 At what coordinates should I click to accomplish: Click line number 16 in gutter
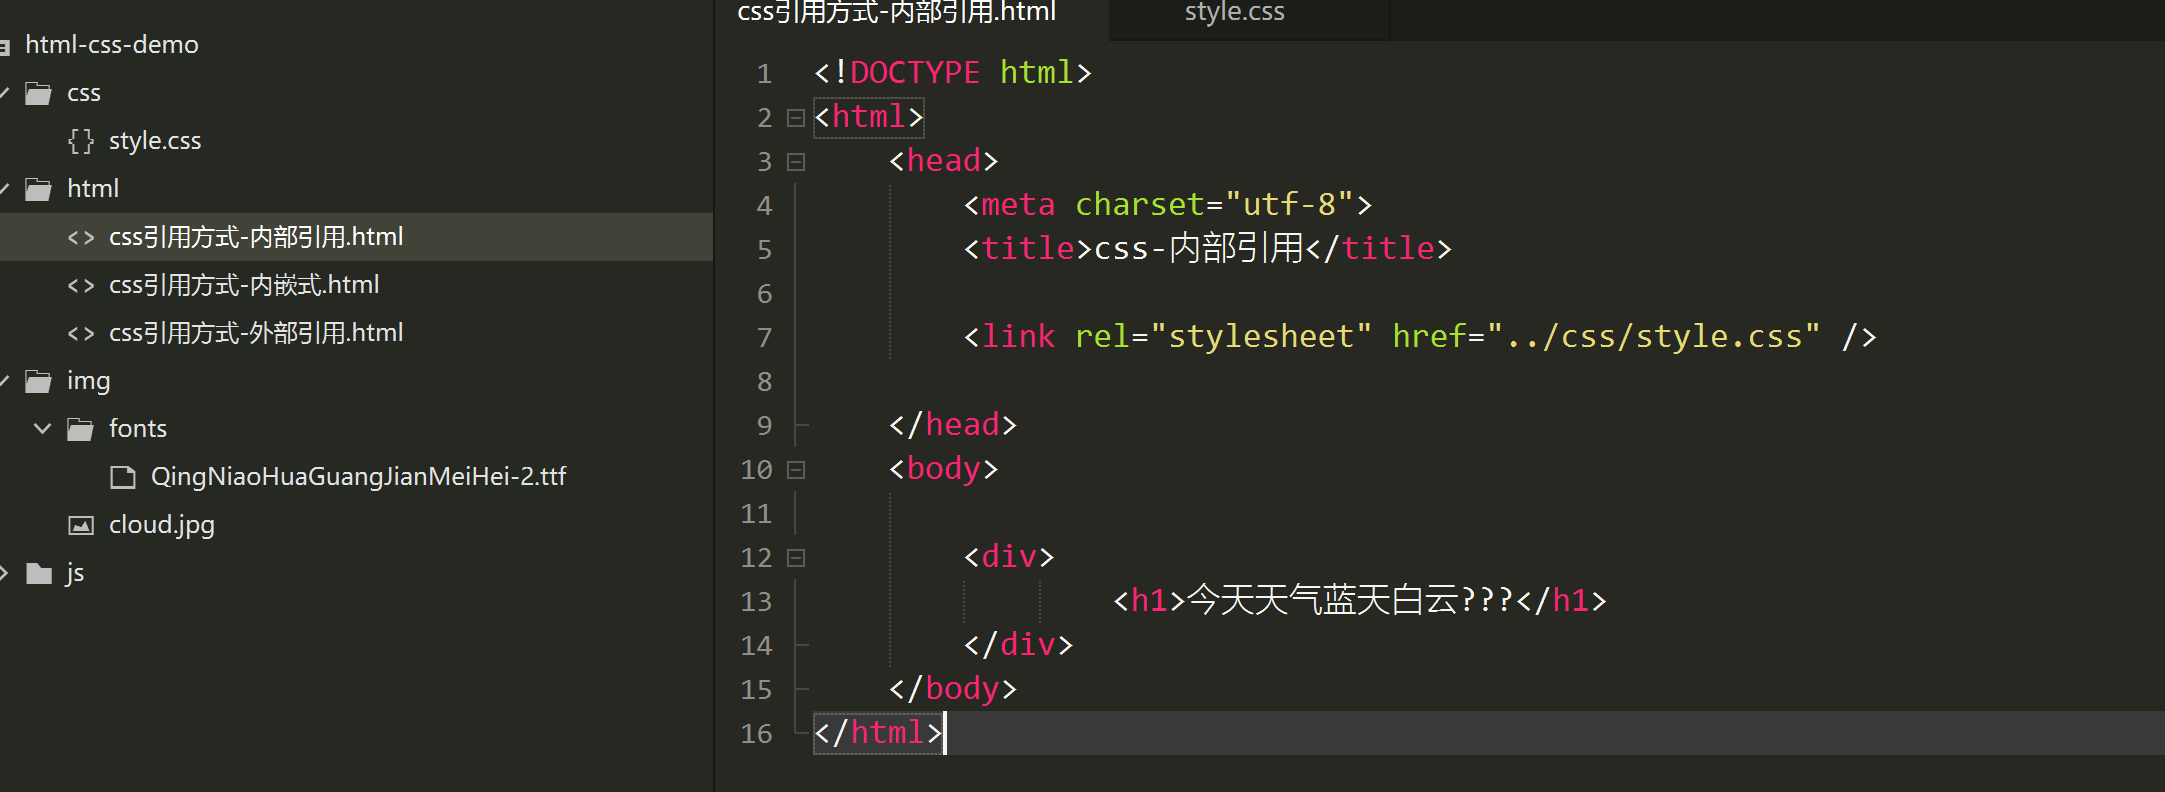click(x=757, y=734)
